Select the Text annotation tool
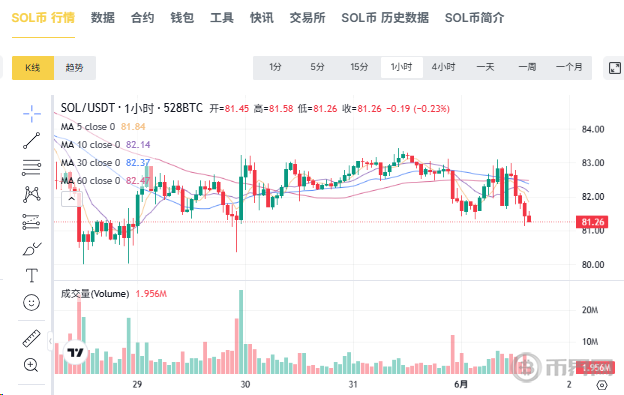The image size is (624, 395). tap(32, 275)
